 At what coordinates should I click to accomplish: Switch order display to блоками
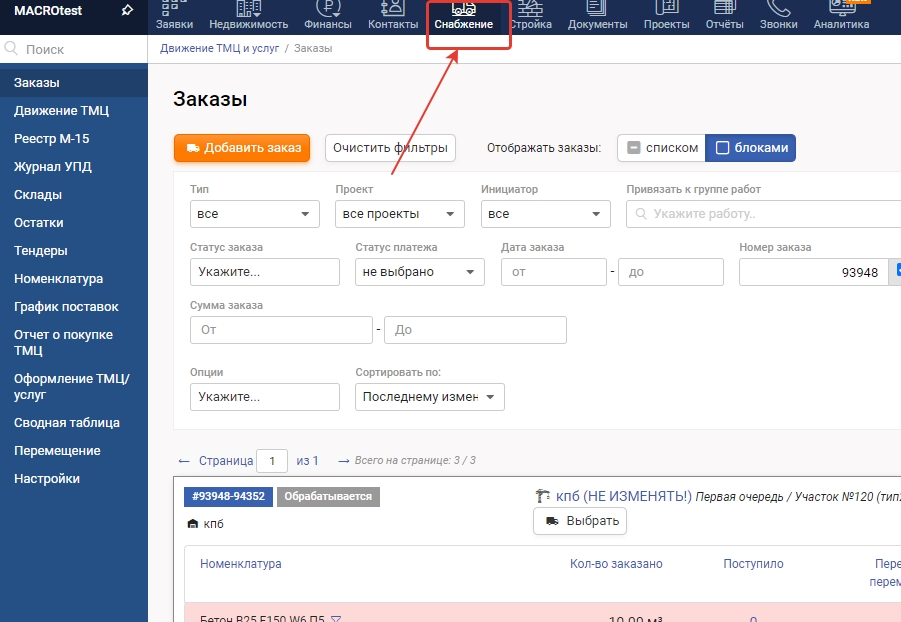click(x=751, y=148)
